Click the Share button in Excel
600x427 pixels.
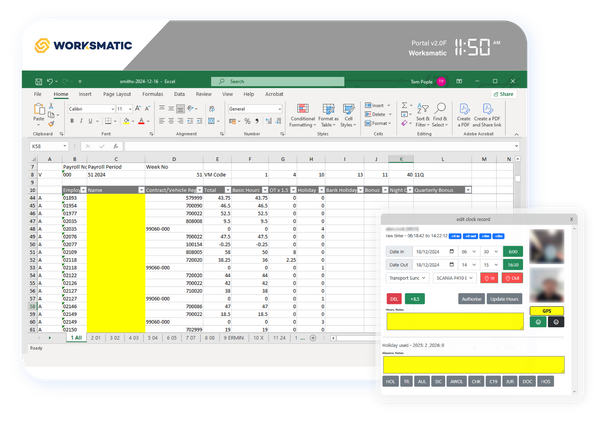(504, 94)
